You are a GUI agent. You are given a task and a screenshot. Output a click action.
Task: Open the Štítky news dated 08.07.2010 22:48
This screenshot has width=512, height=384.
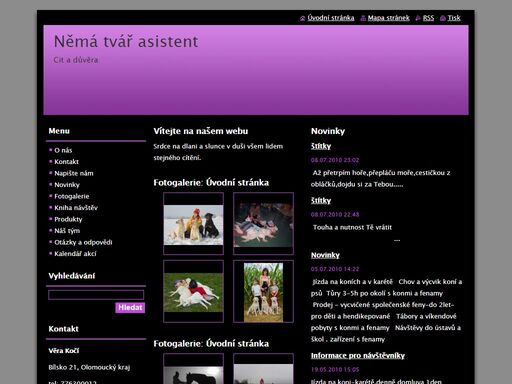pos(321,201)
